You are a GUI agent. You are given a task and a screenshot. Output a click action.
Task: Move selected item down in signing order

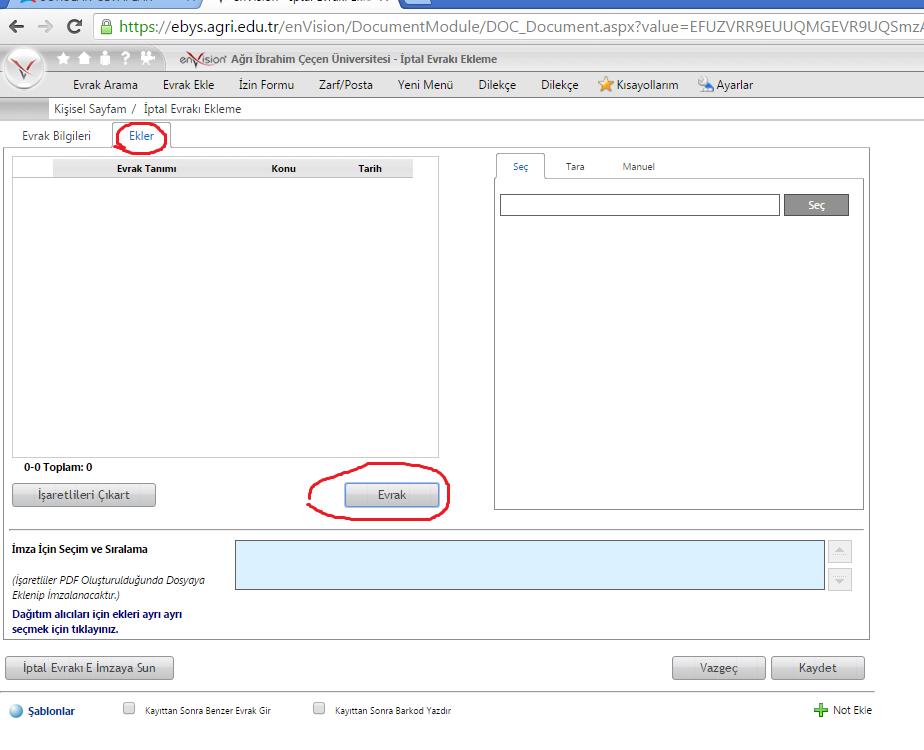click(840, 579)
